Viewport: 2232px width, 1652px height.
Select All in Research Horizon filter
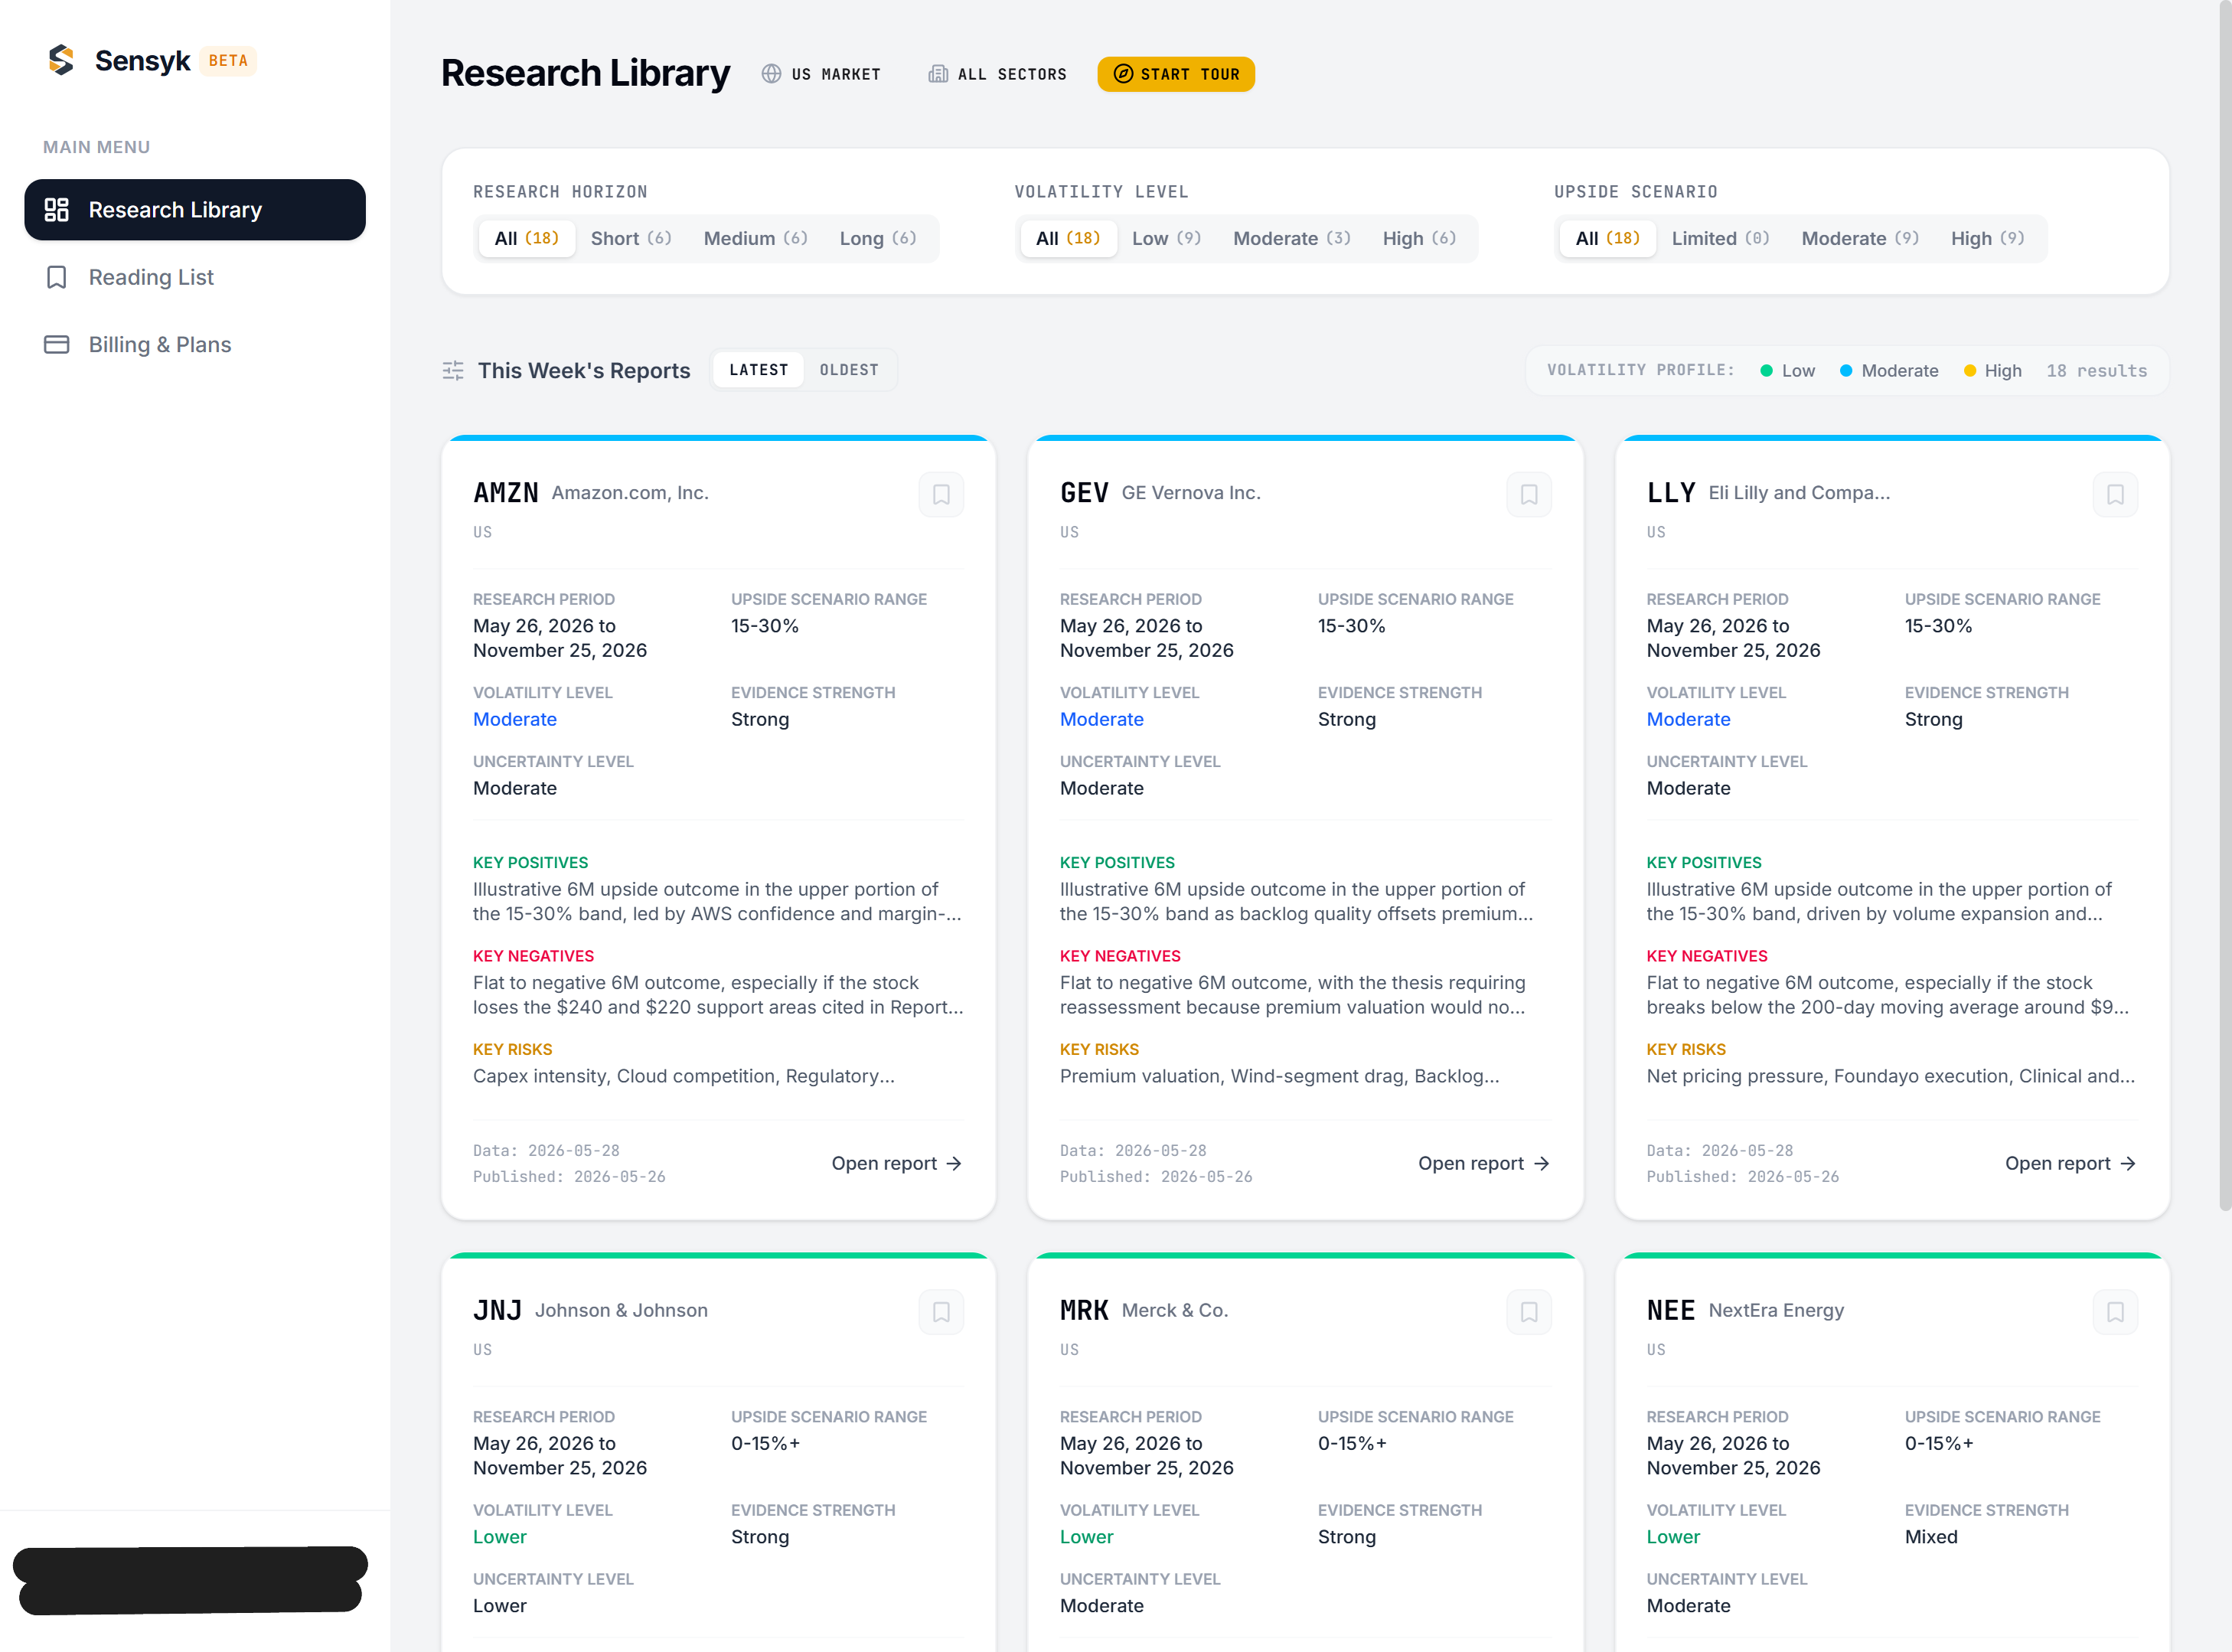click(527, 238)
